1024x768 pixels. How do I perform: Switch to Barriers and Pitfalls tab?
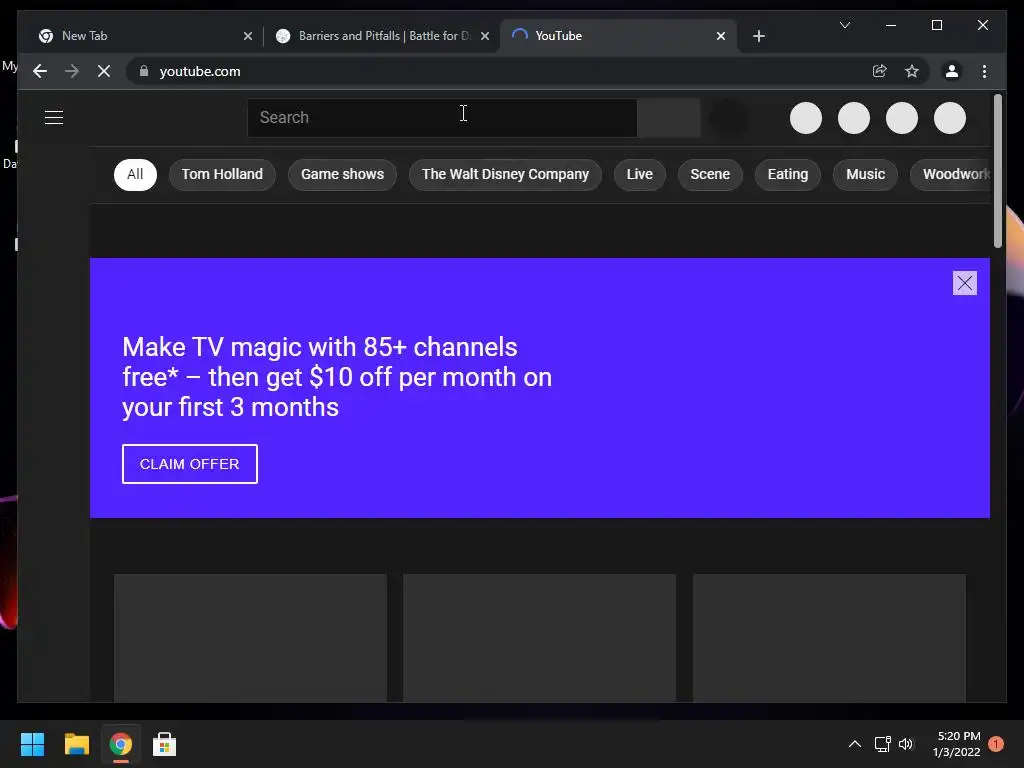pyautogui.click(x=382, y=36)
